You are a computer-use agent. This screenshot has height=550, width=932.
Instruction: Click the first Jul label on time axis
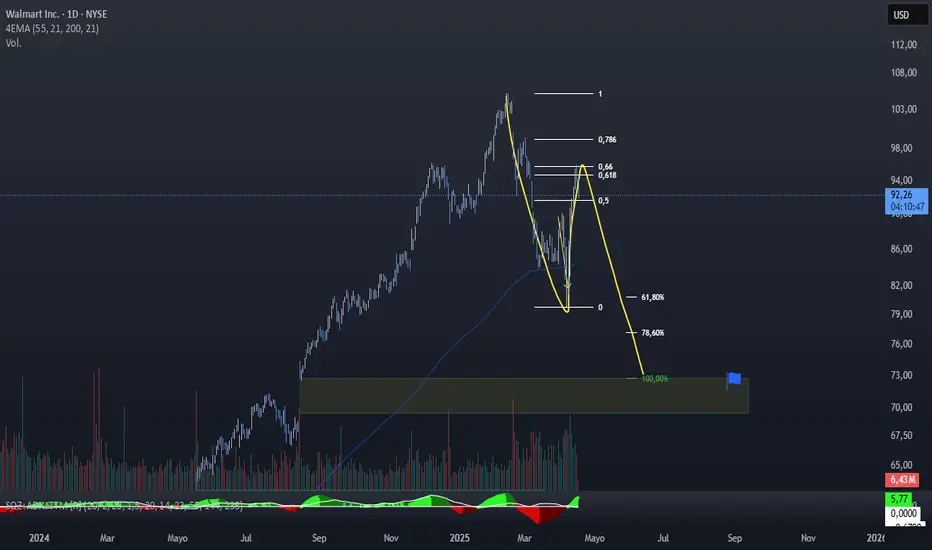coord(246,538)
